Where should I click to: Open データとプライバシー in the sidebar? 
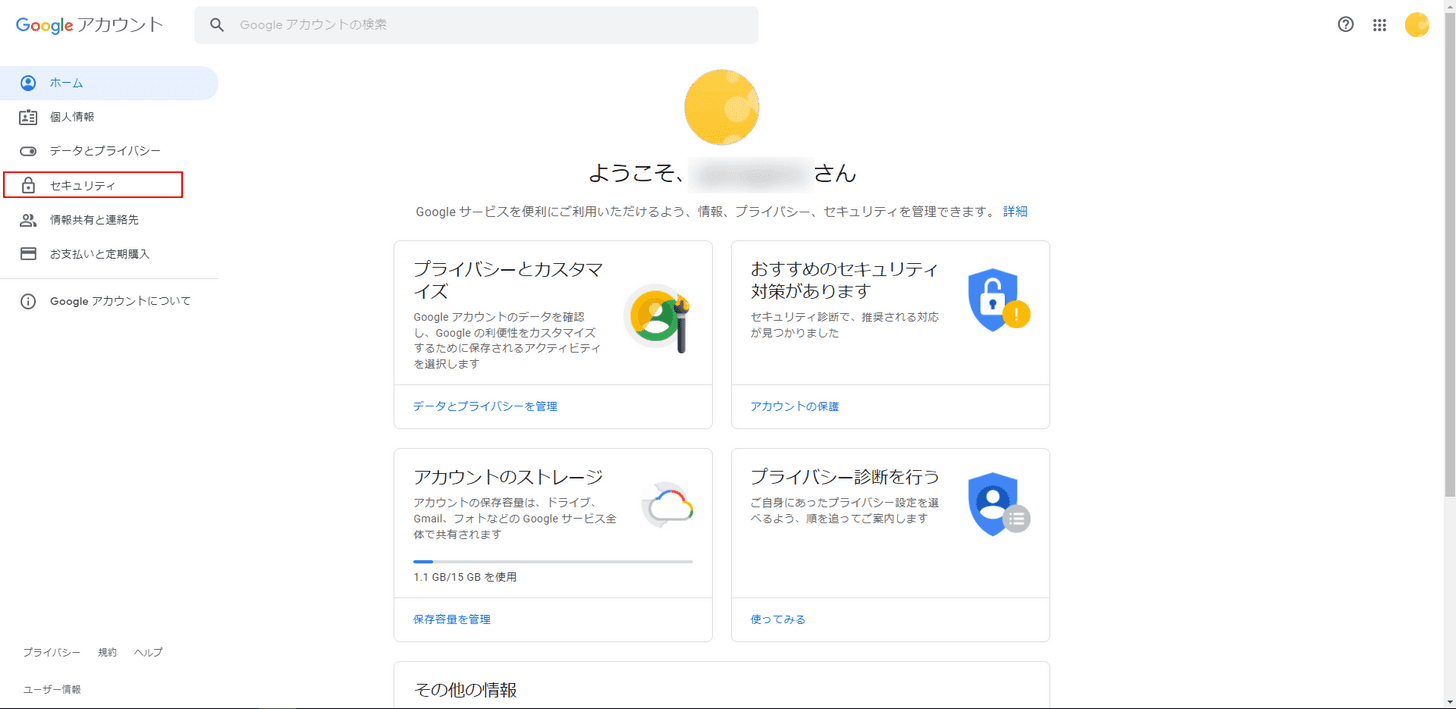(109, 151)
